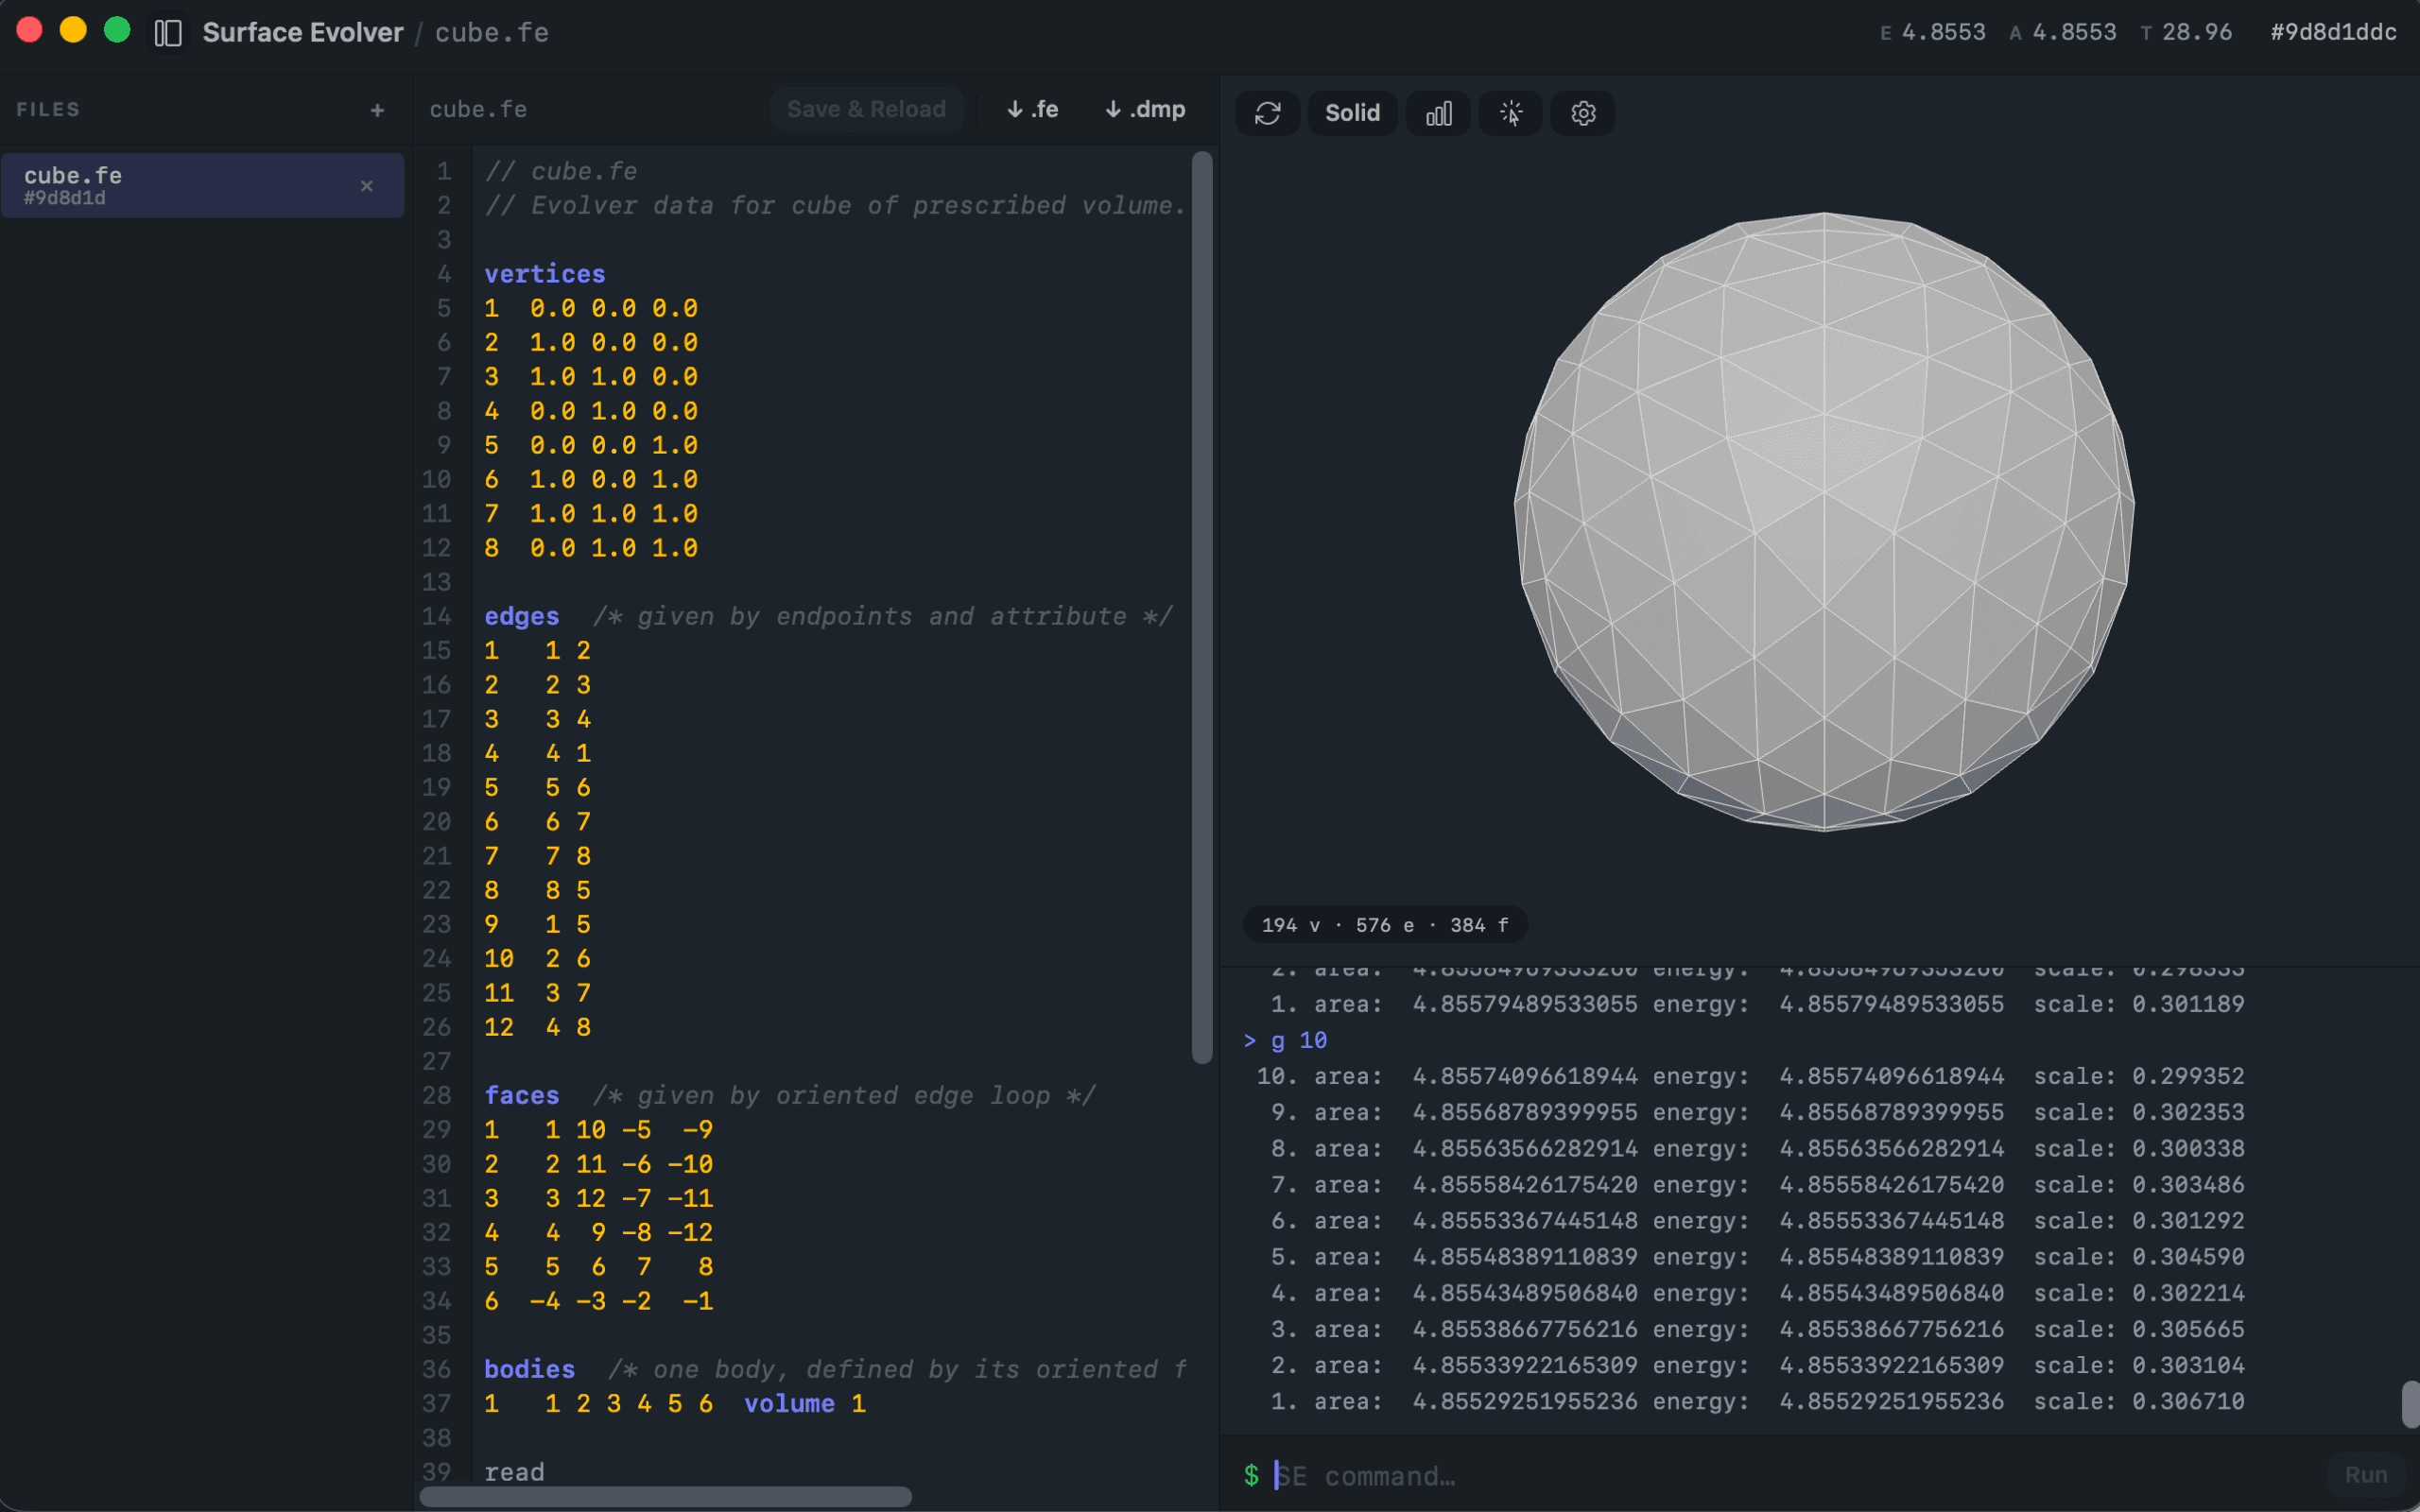
Task: Close the cube.fe file entry
Action: pos(367,186)
